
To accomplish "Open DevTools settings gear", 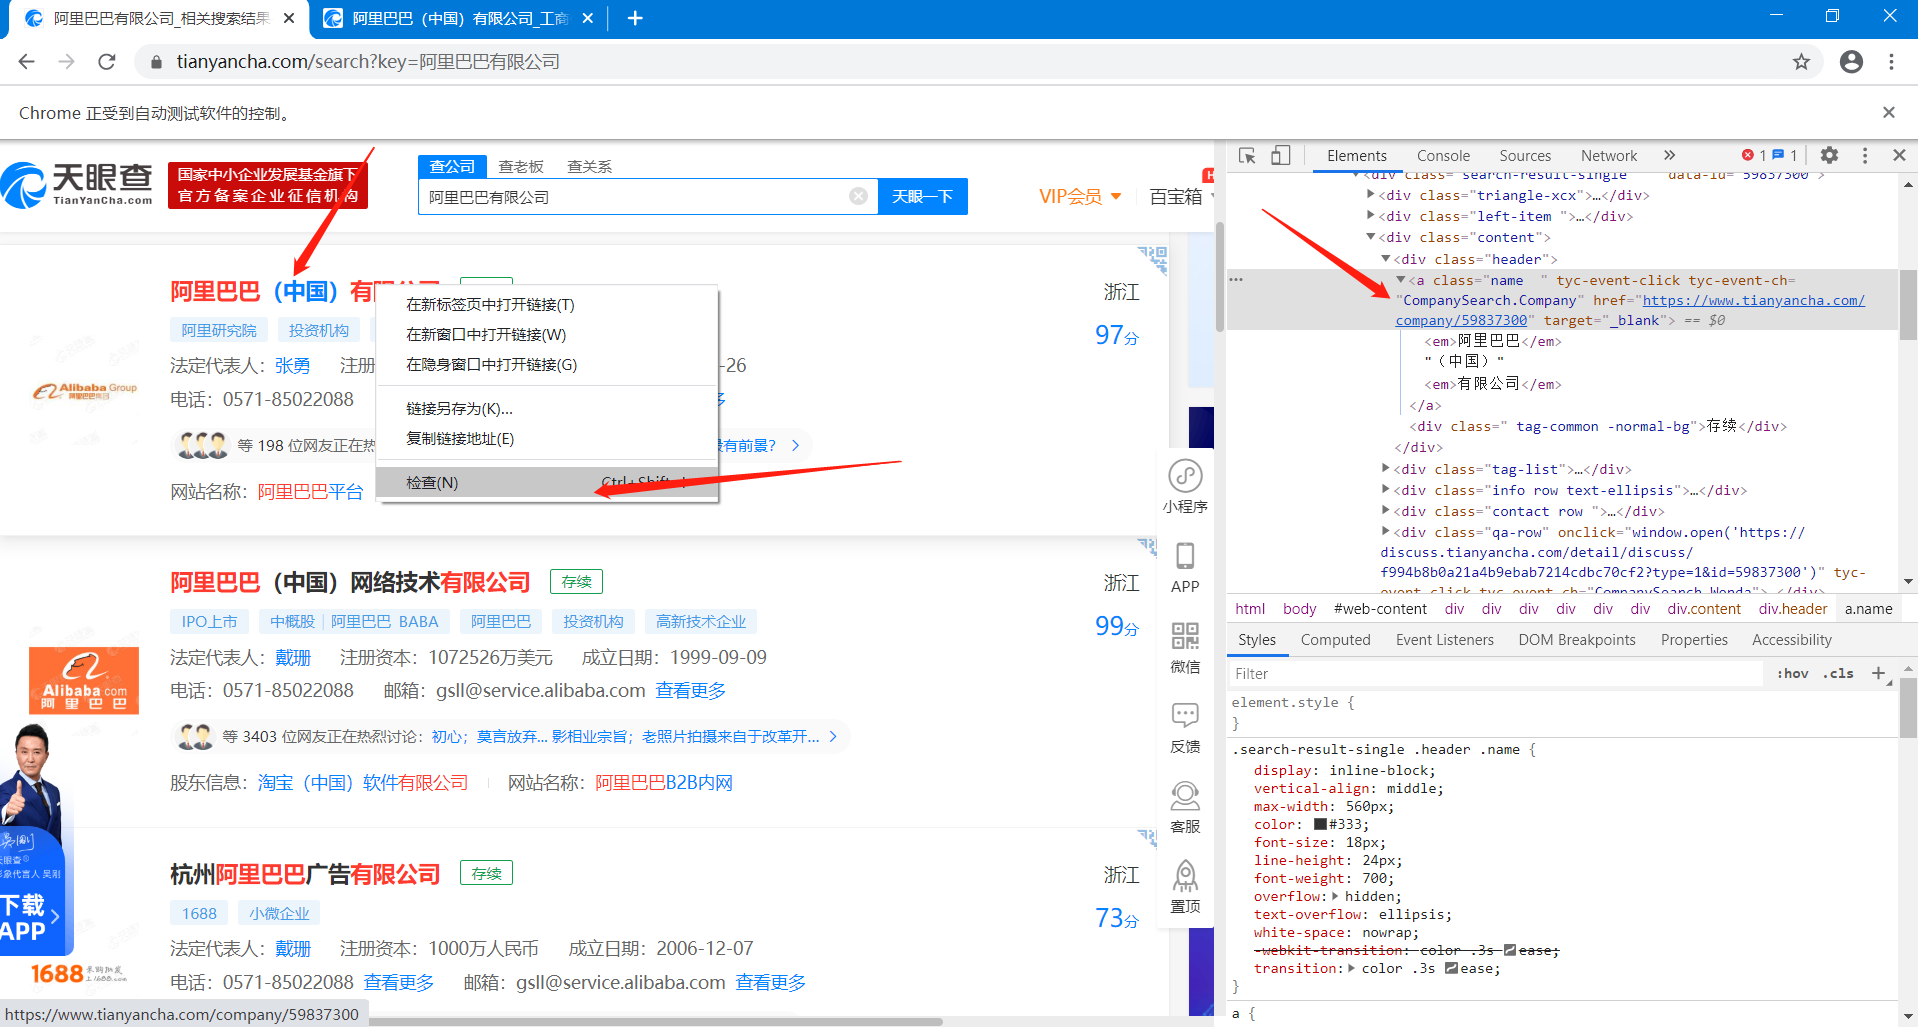I will [1829, 155].
